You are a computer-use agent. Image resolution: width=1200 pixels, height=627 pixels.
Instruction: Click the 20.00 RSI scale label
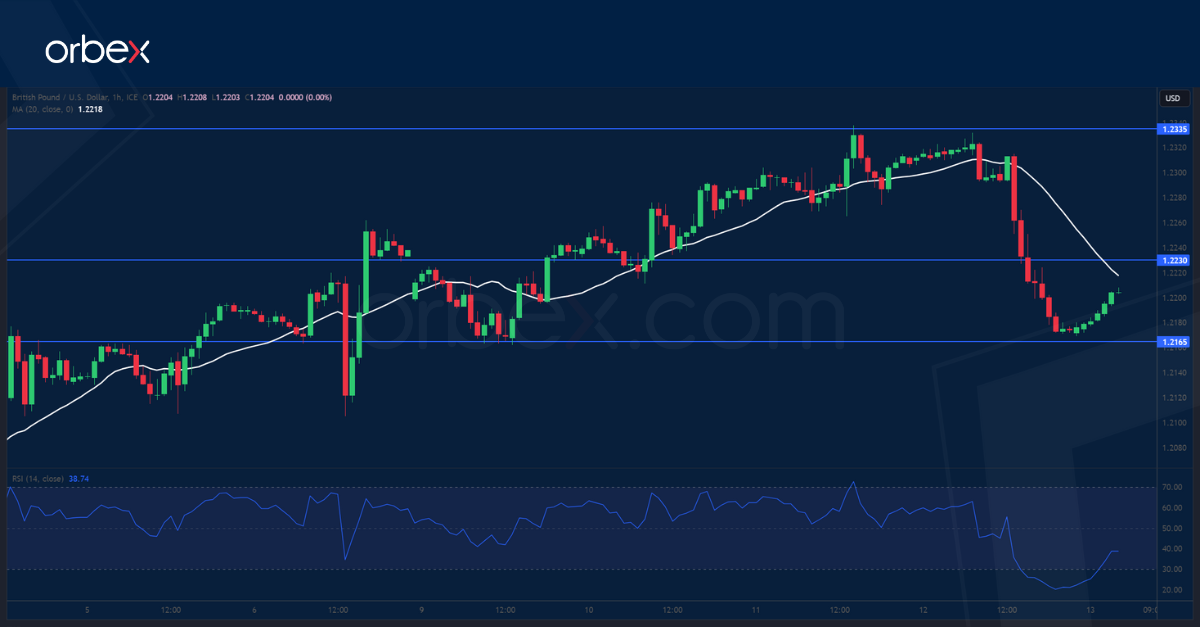(x=1173, y=590)
